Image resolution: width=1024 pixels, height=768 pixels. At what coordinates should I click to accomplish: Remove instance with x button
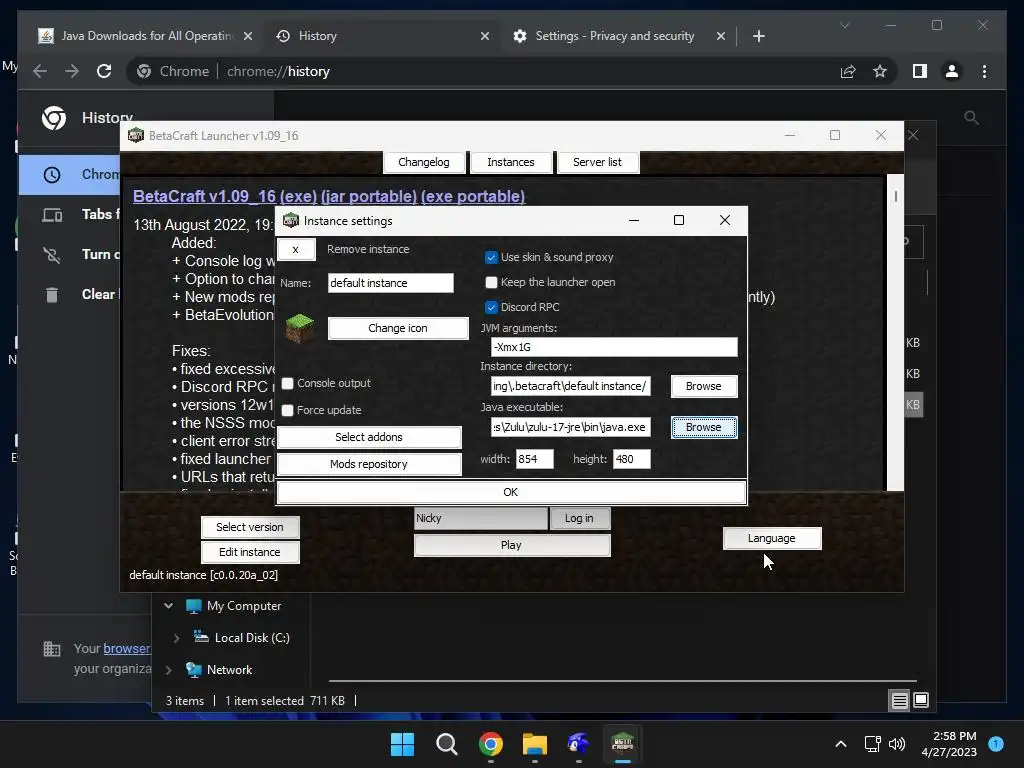(x=296, y=249)
